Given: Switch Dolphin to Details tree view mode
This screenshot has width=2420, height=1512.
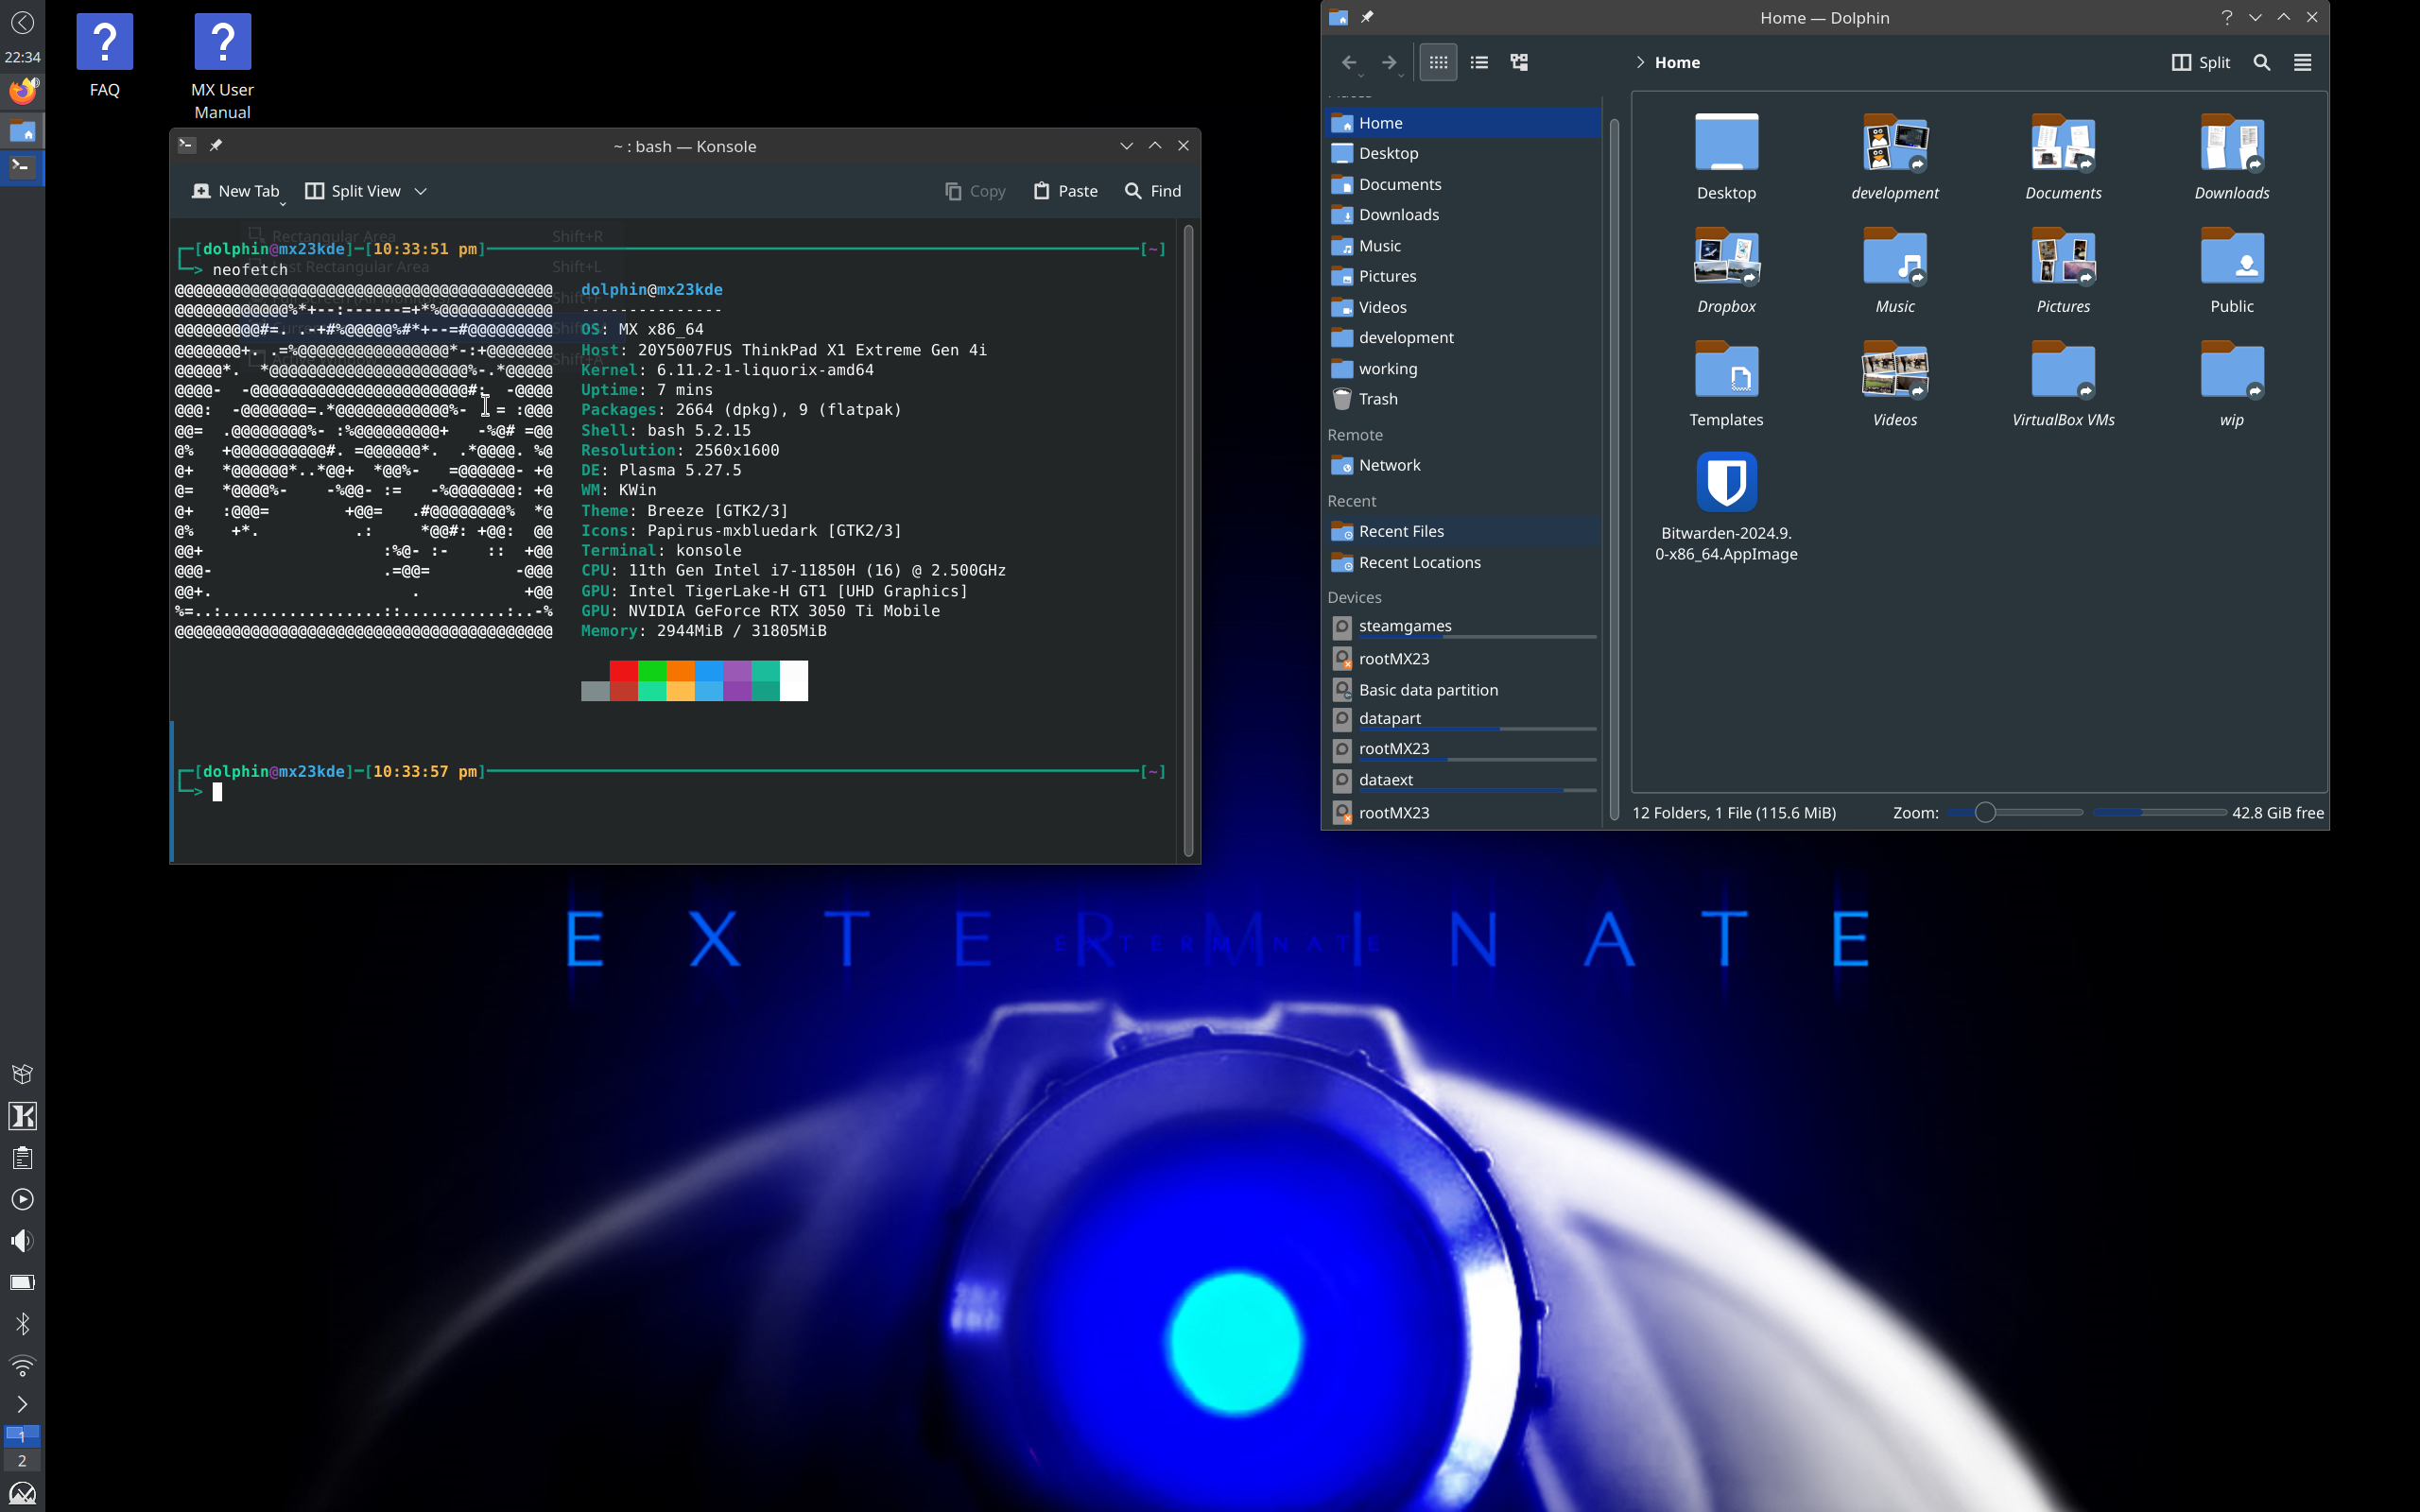Looking at the screenshot, I should click(1519, 62).
